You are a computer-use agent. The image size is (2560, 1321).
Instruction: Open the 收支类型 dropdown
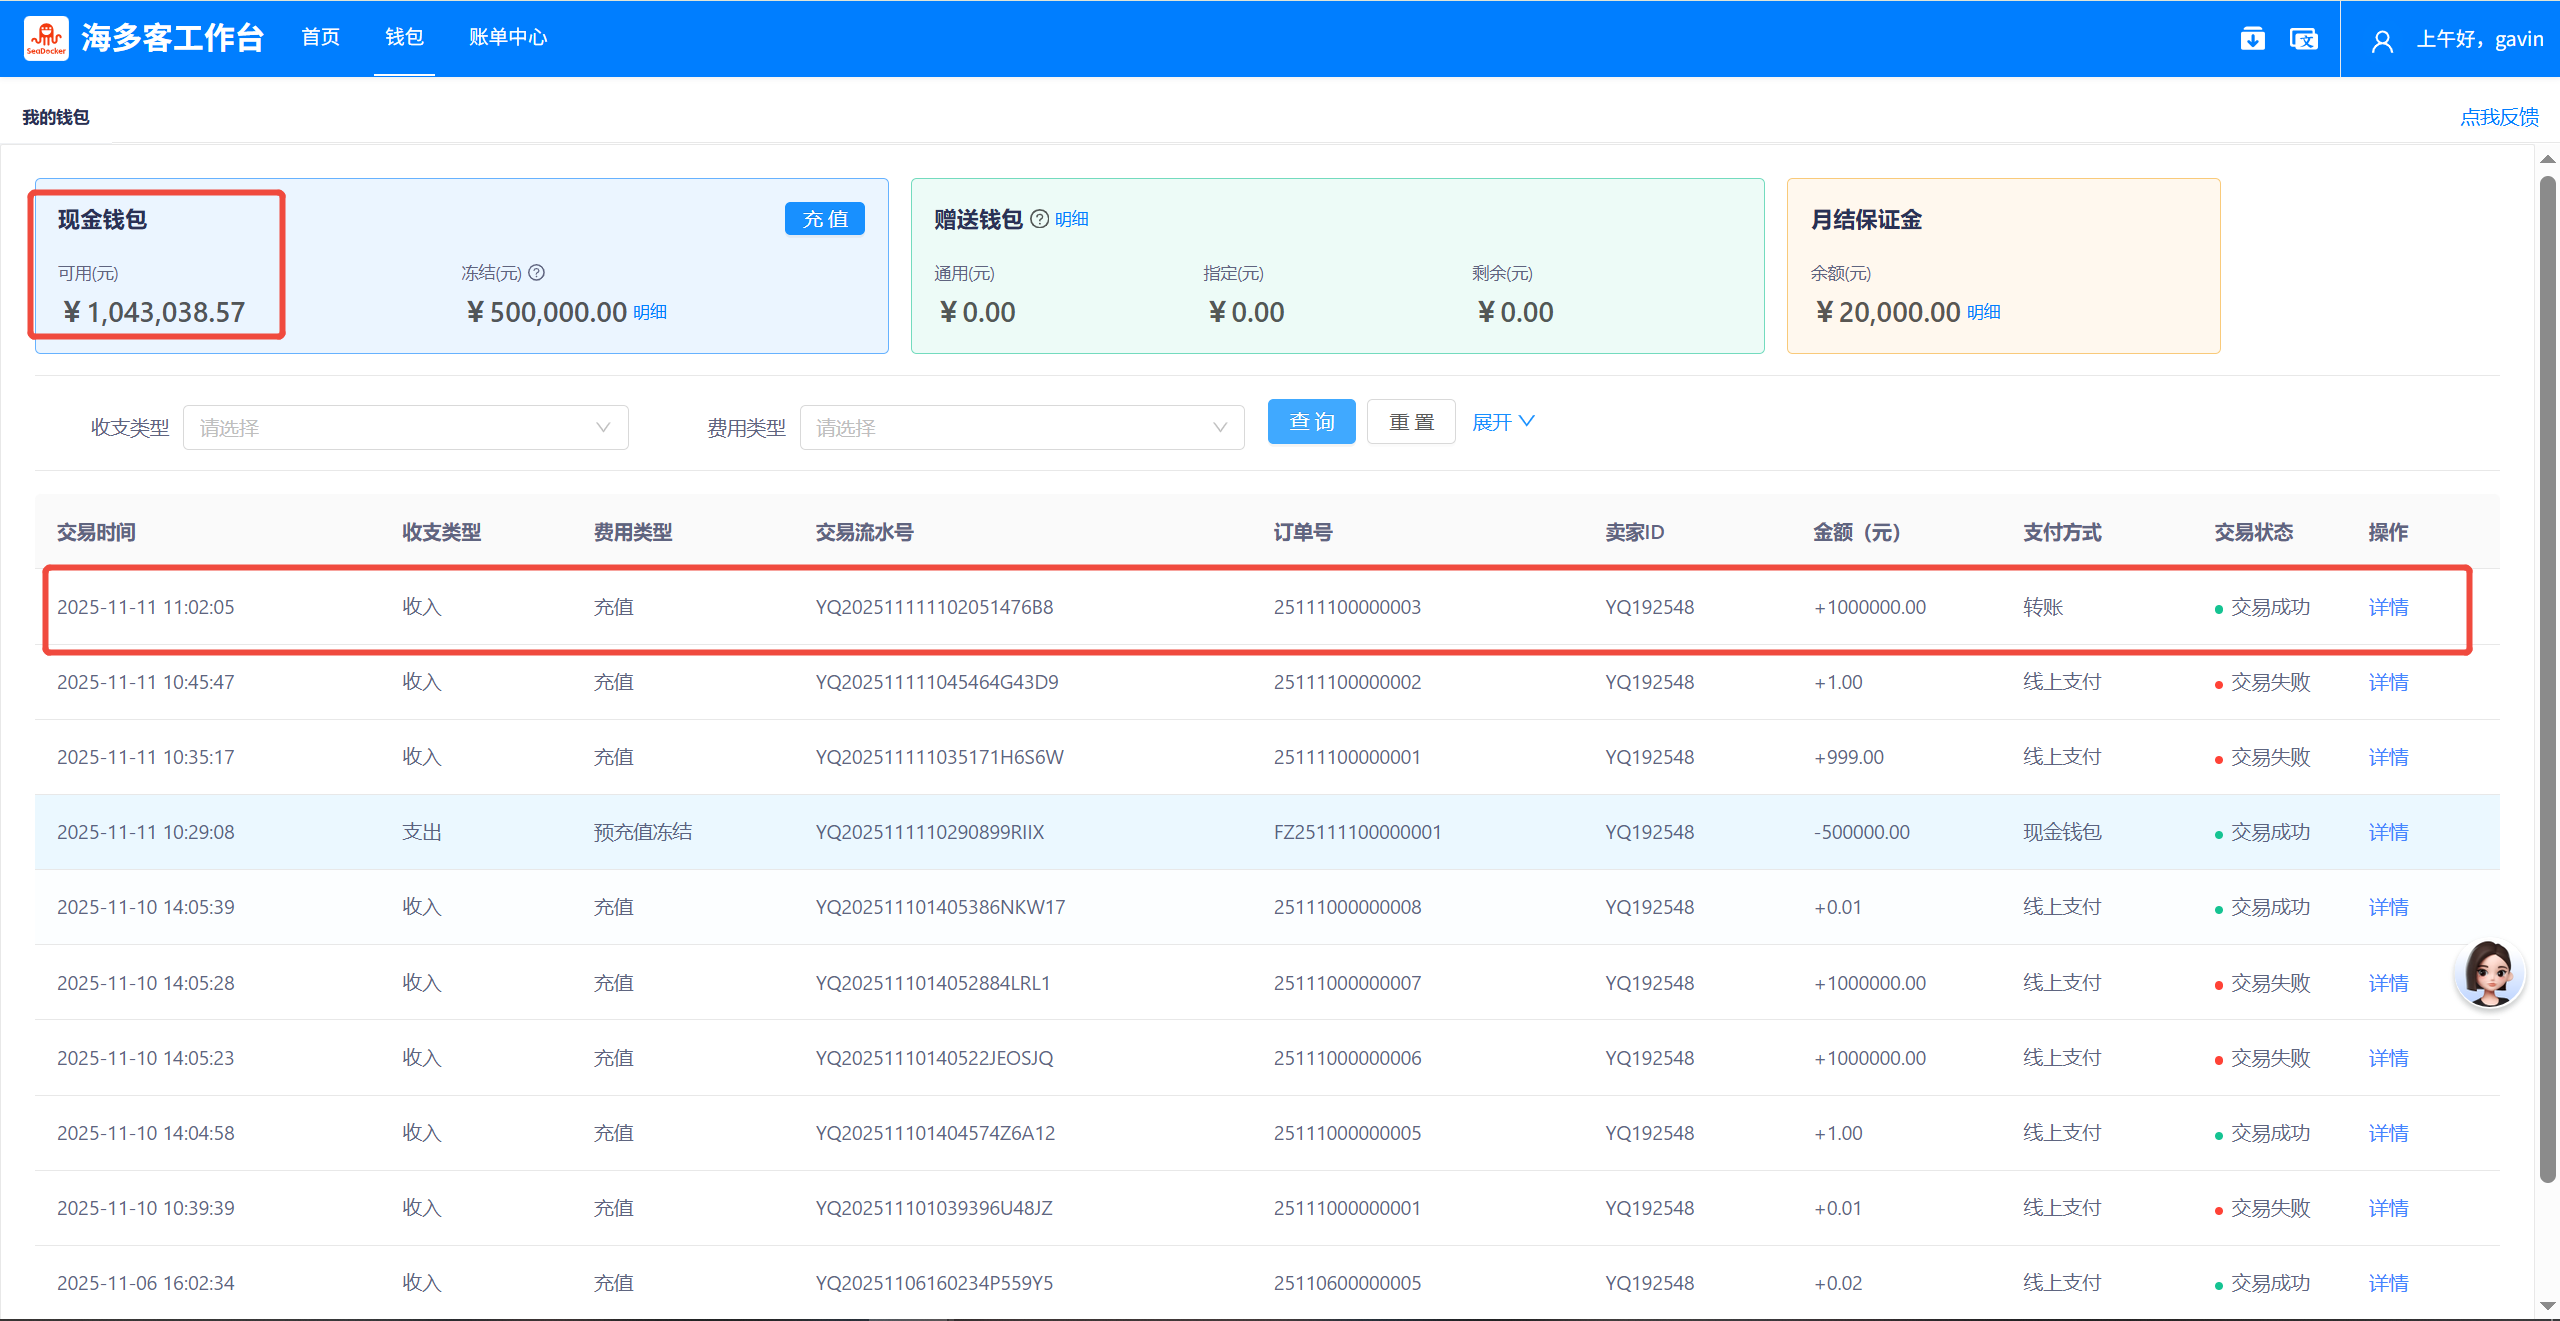405,428
